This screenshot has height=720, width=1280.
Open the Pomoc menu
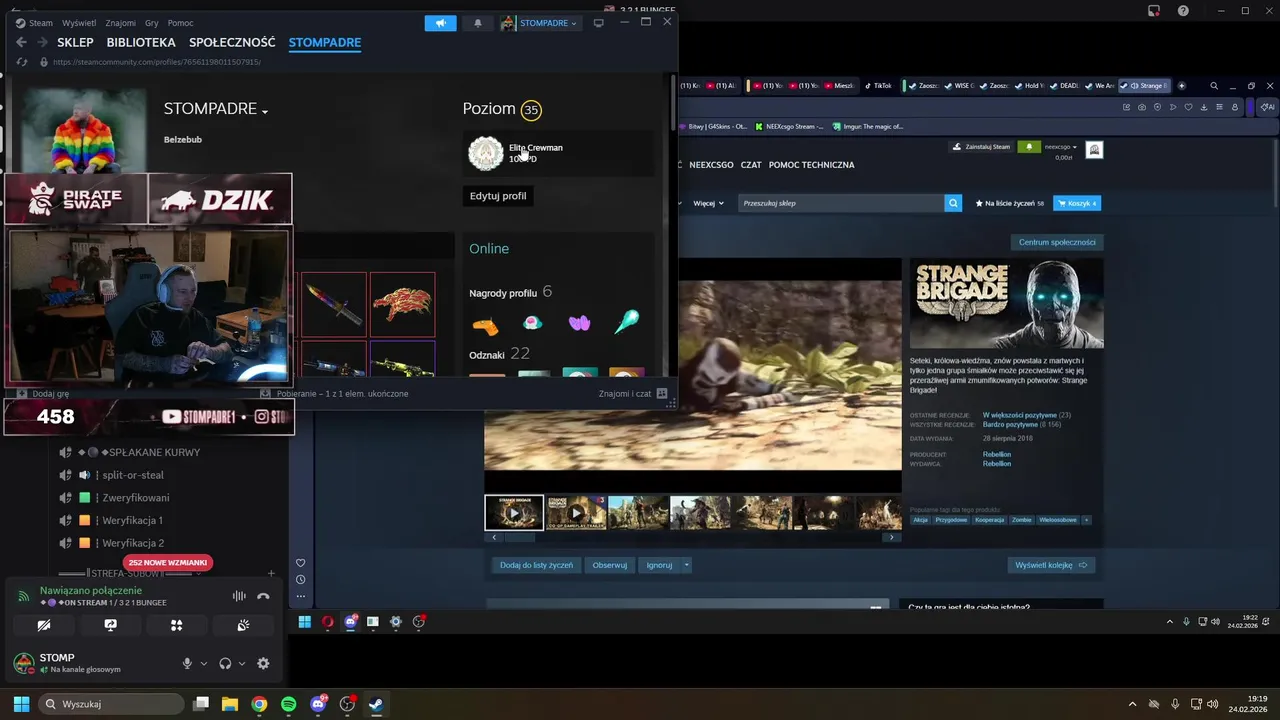tap(180, 23)
